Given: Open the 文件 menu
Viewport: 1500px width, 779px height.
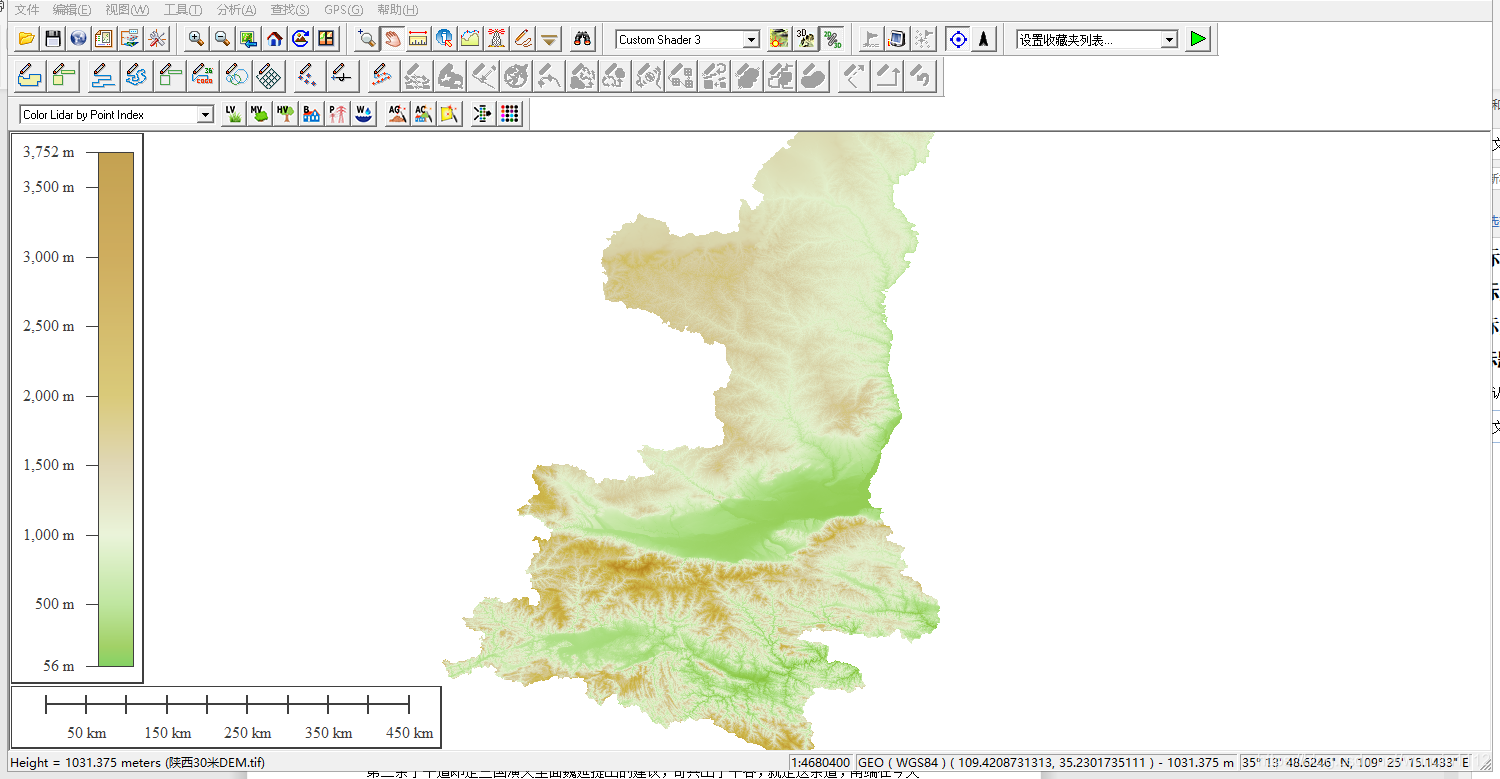Looking at the screenshot, I should 27,9.
